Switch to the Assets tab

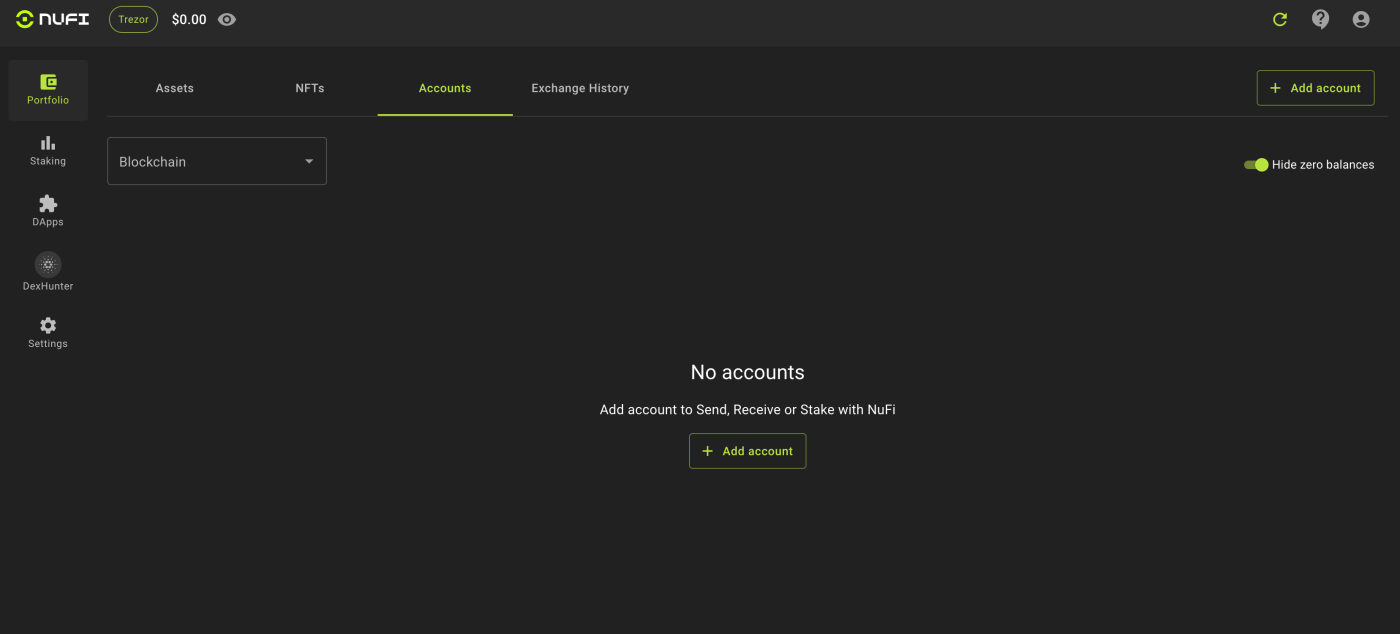pos(175,88)
